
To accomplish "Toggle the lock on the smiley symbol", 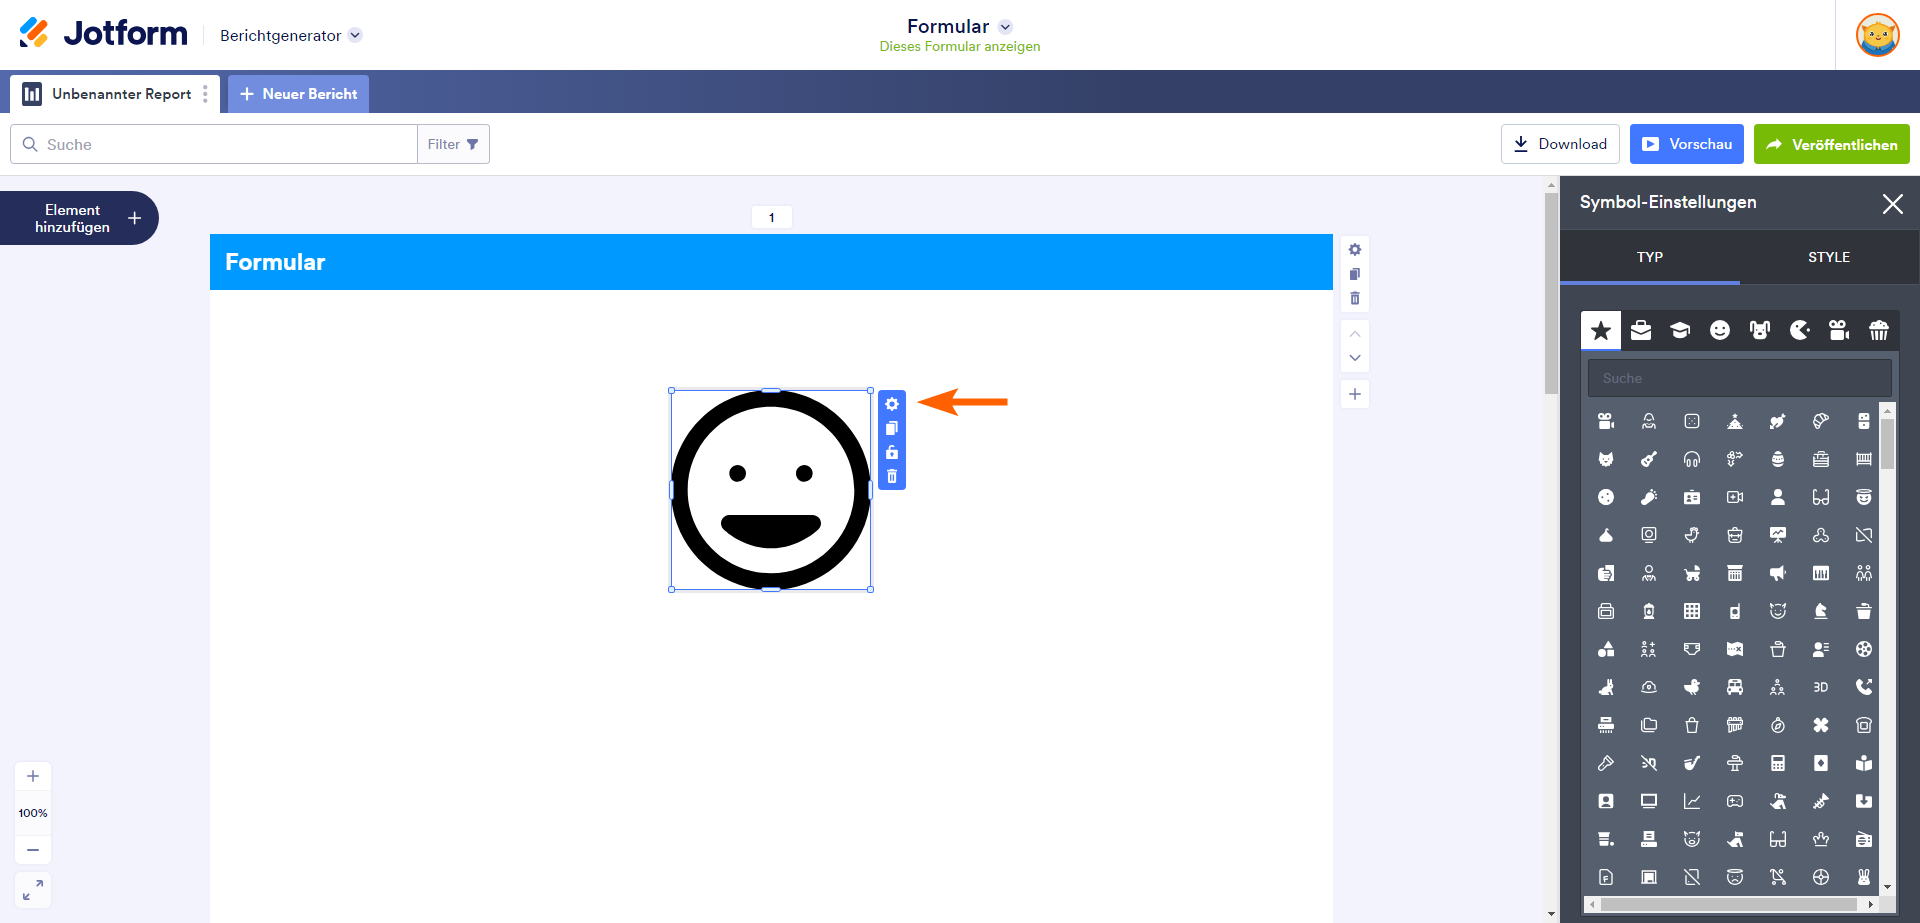I will pos(892,452).
